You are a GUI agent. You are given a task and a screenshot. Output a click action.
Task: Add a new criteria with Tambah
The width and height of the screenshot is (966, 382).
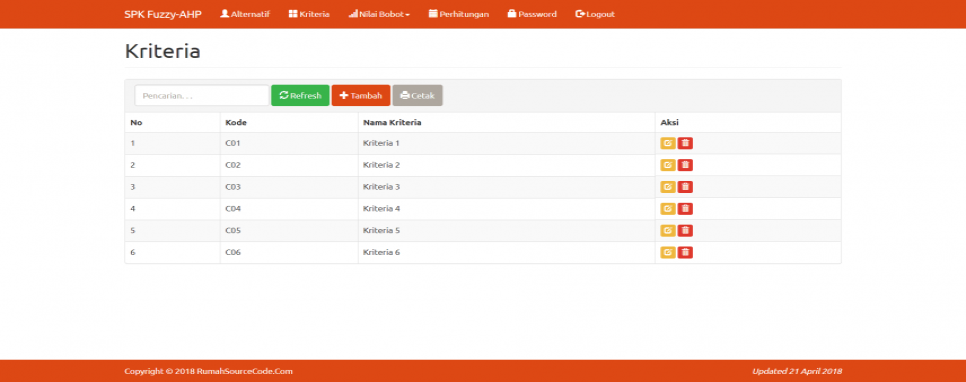click(x=361, y=96)
